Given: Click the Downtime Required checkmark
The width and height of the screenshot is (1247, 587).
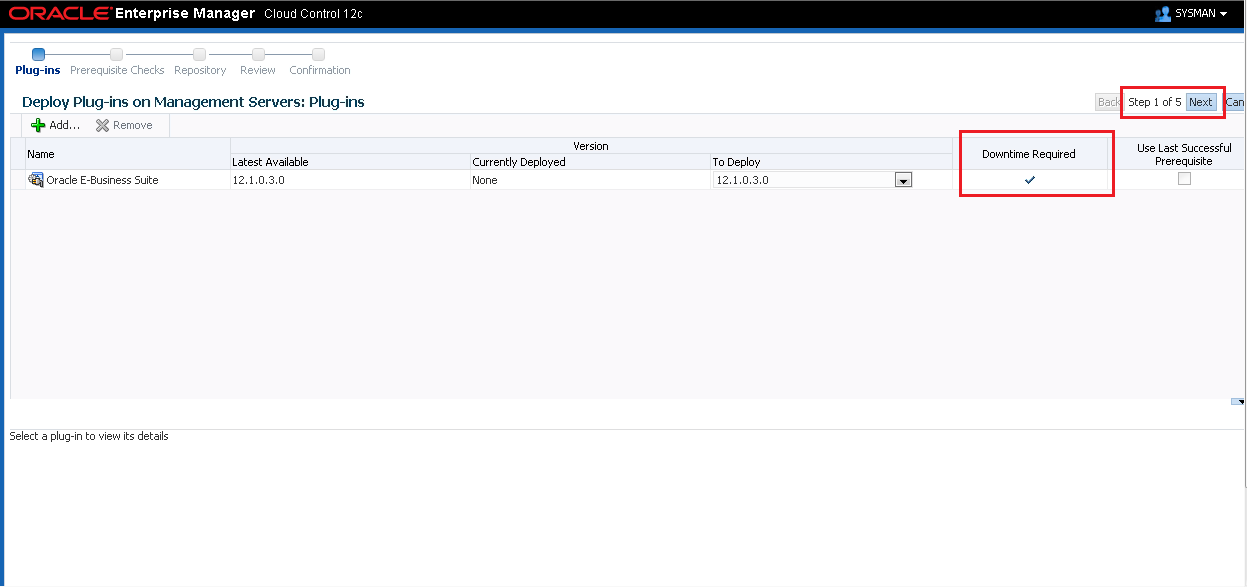Looking at the screenshot, I should click(x=1029, y=180).
